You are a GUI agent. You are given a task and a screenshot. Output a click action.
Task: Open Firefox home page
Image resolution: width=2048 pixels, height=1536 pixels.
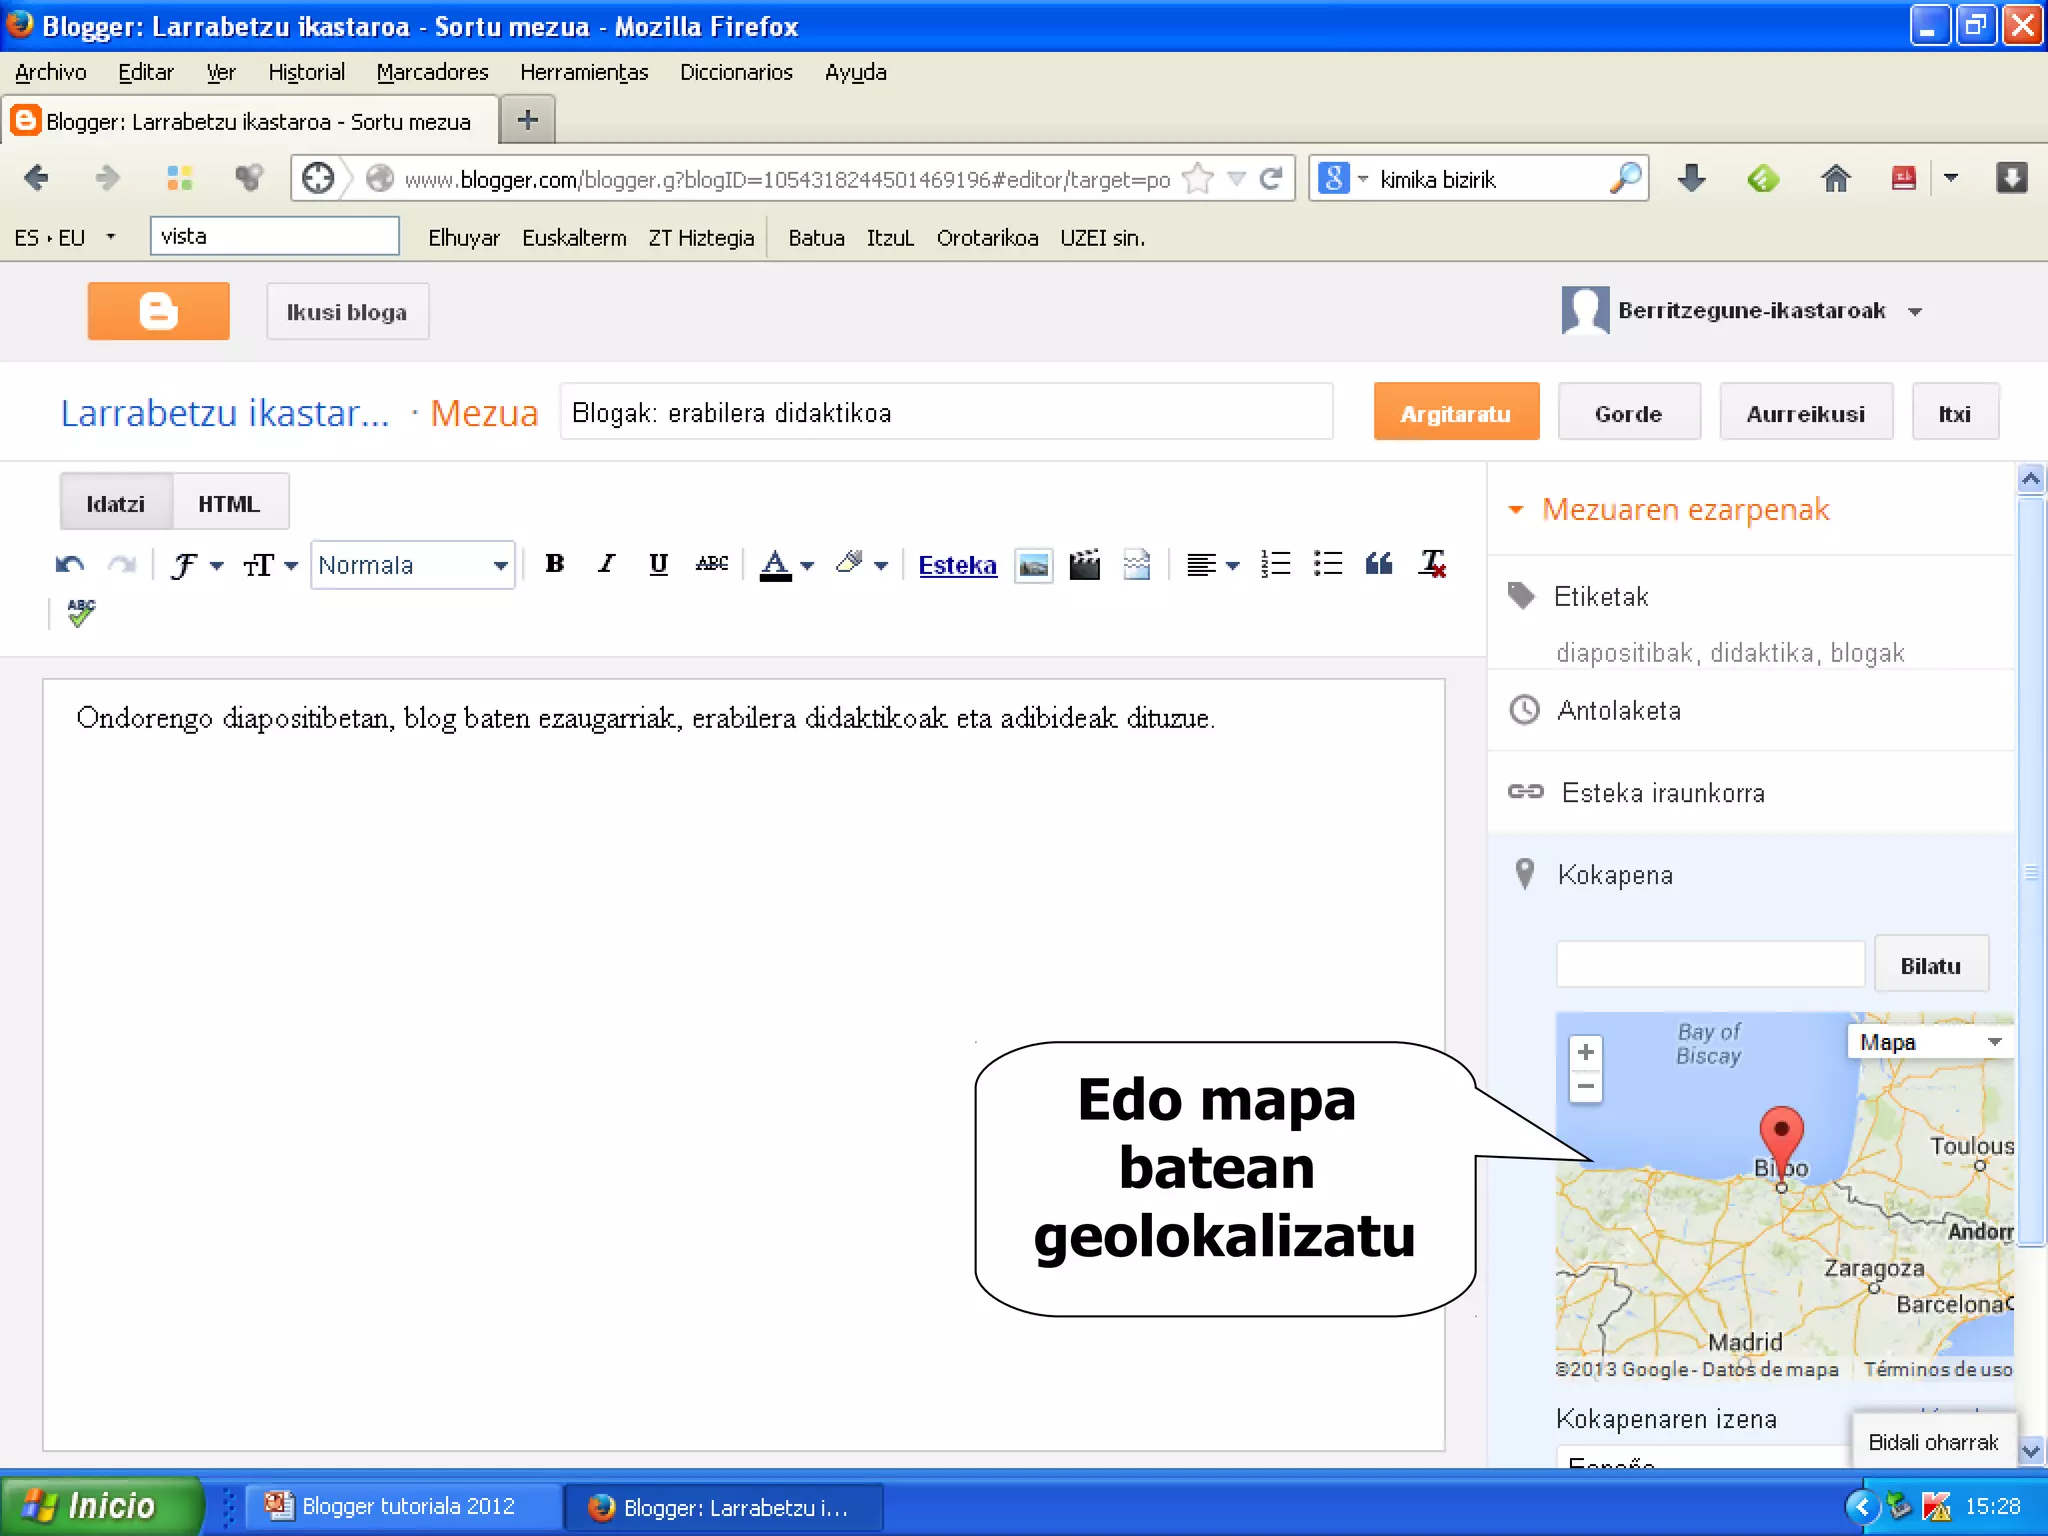[x=1835, y=178]
